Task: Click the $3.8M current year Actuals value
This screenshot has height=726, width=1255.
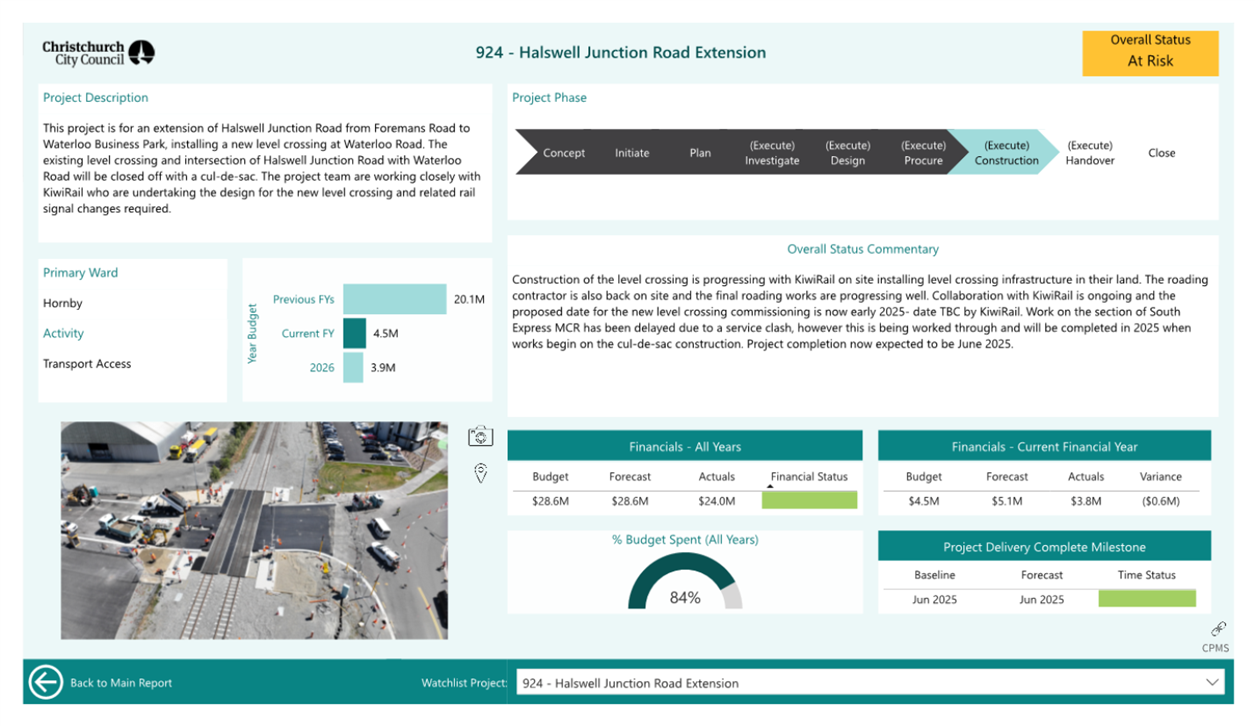Action: click(x=1086, y=501)
